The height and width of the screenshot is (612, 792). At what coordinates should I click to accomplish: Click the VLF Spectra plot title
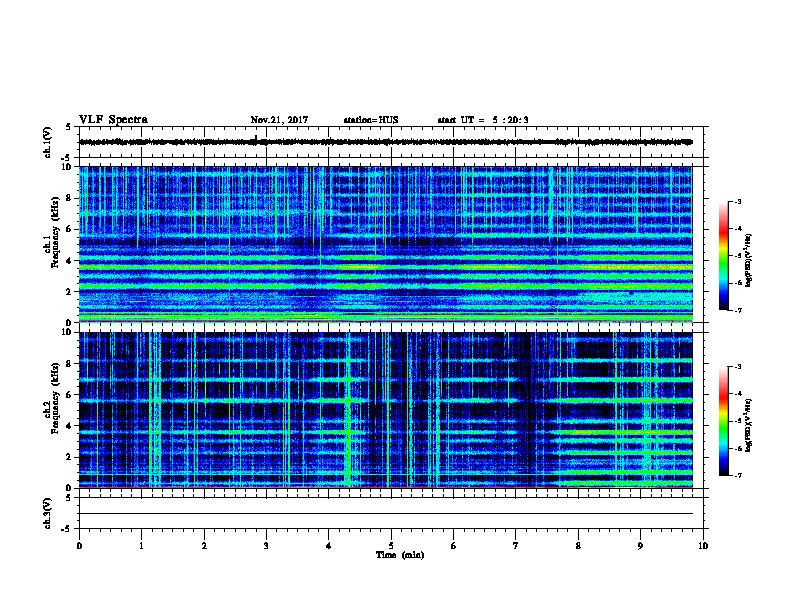[x=113, y=120]
